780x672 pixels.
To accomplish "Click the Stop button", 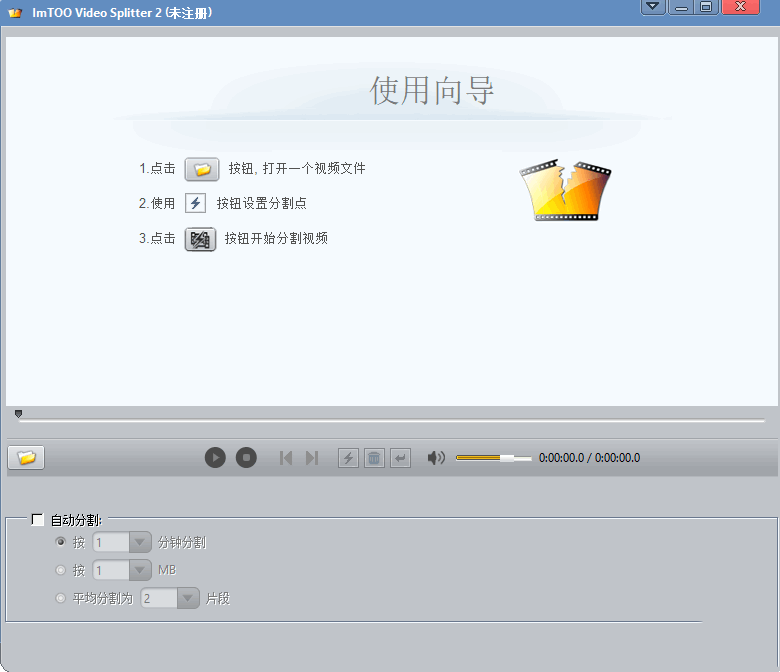I will [246, 458].
